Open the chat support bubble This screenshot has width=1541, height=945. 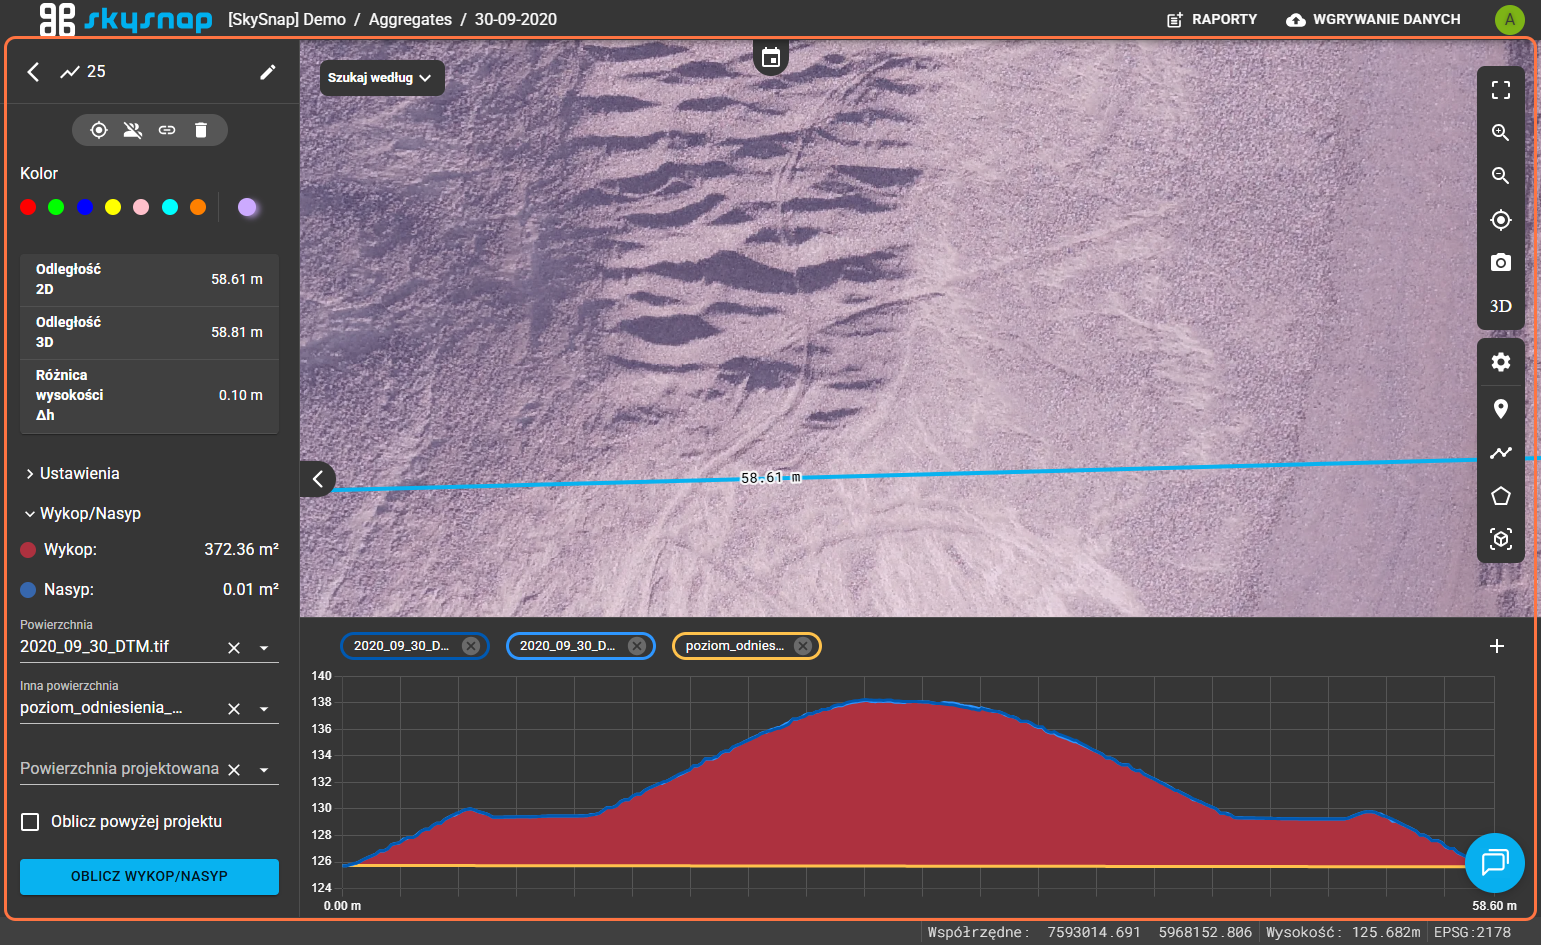(x=1494, y=862)
